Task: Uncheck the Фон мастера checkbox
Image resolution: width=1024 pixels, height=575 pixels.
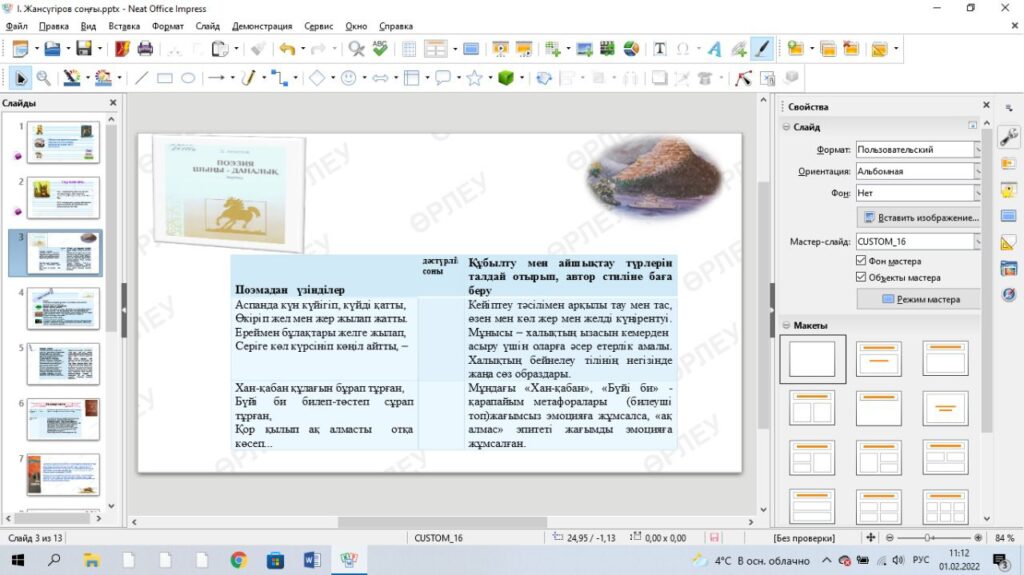Action: [x=861, y=261]
